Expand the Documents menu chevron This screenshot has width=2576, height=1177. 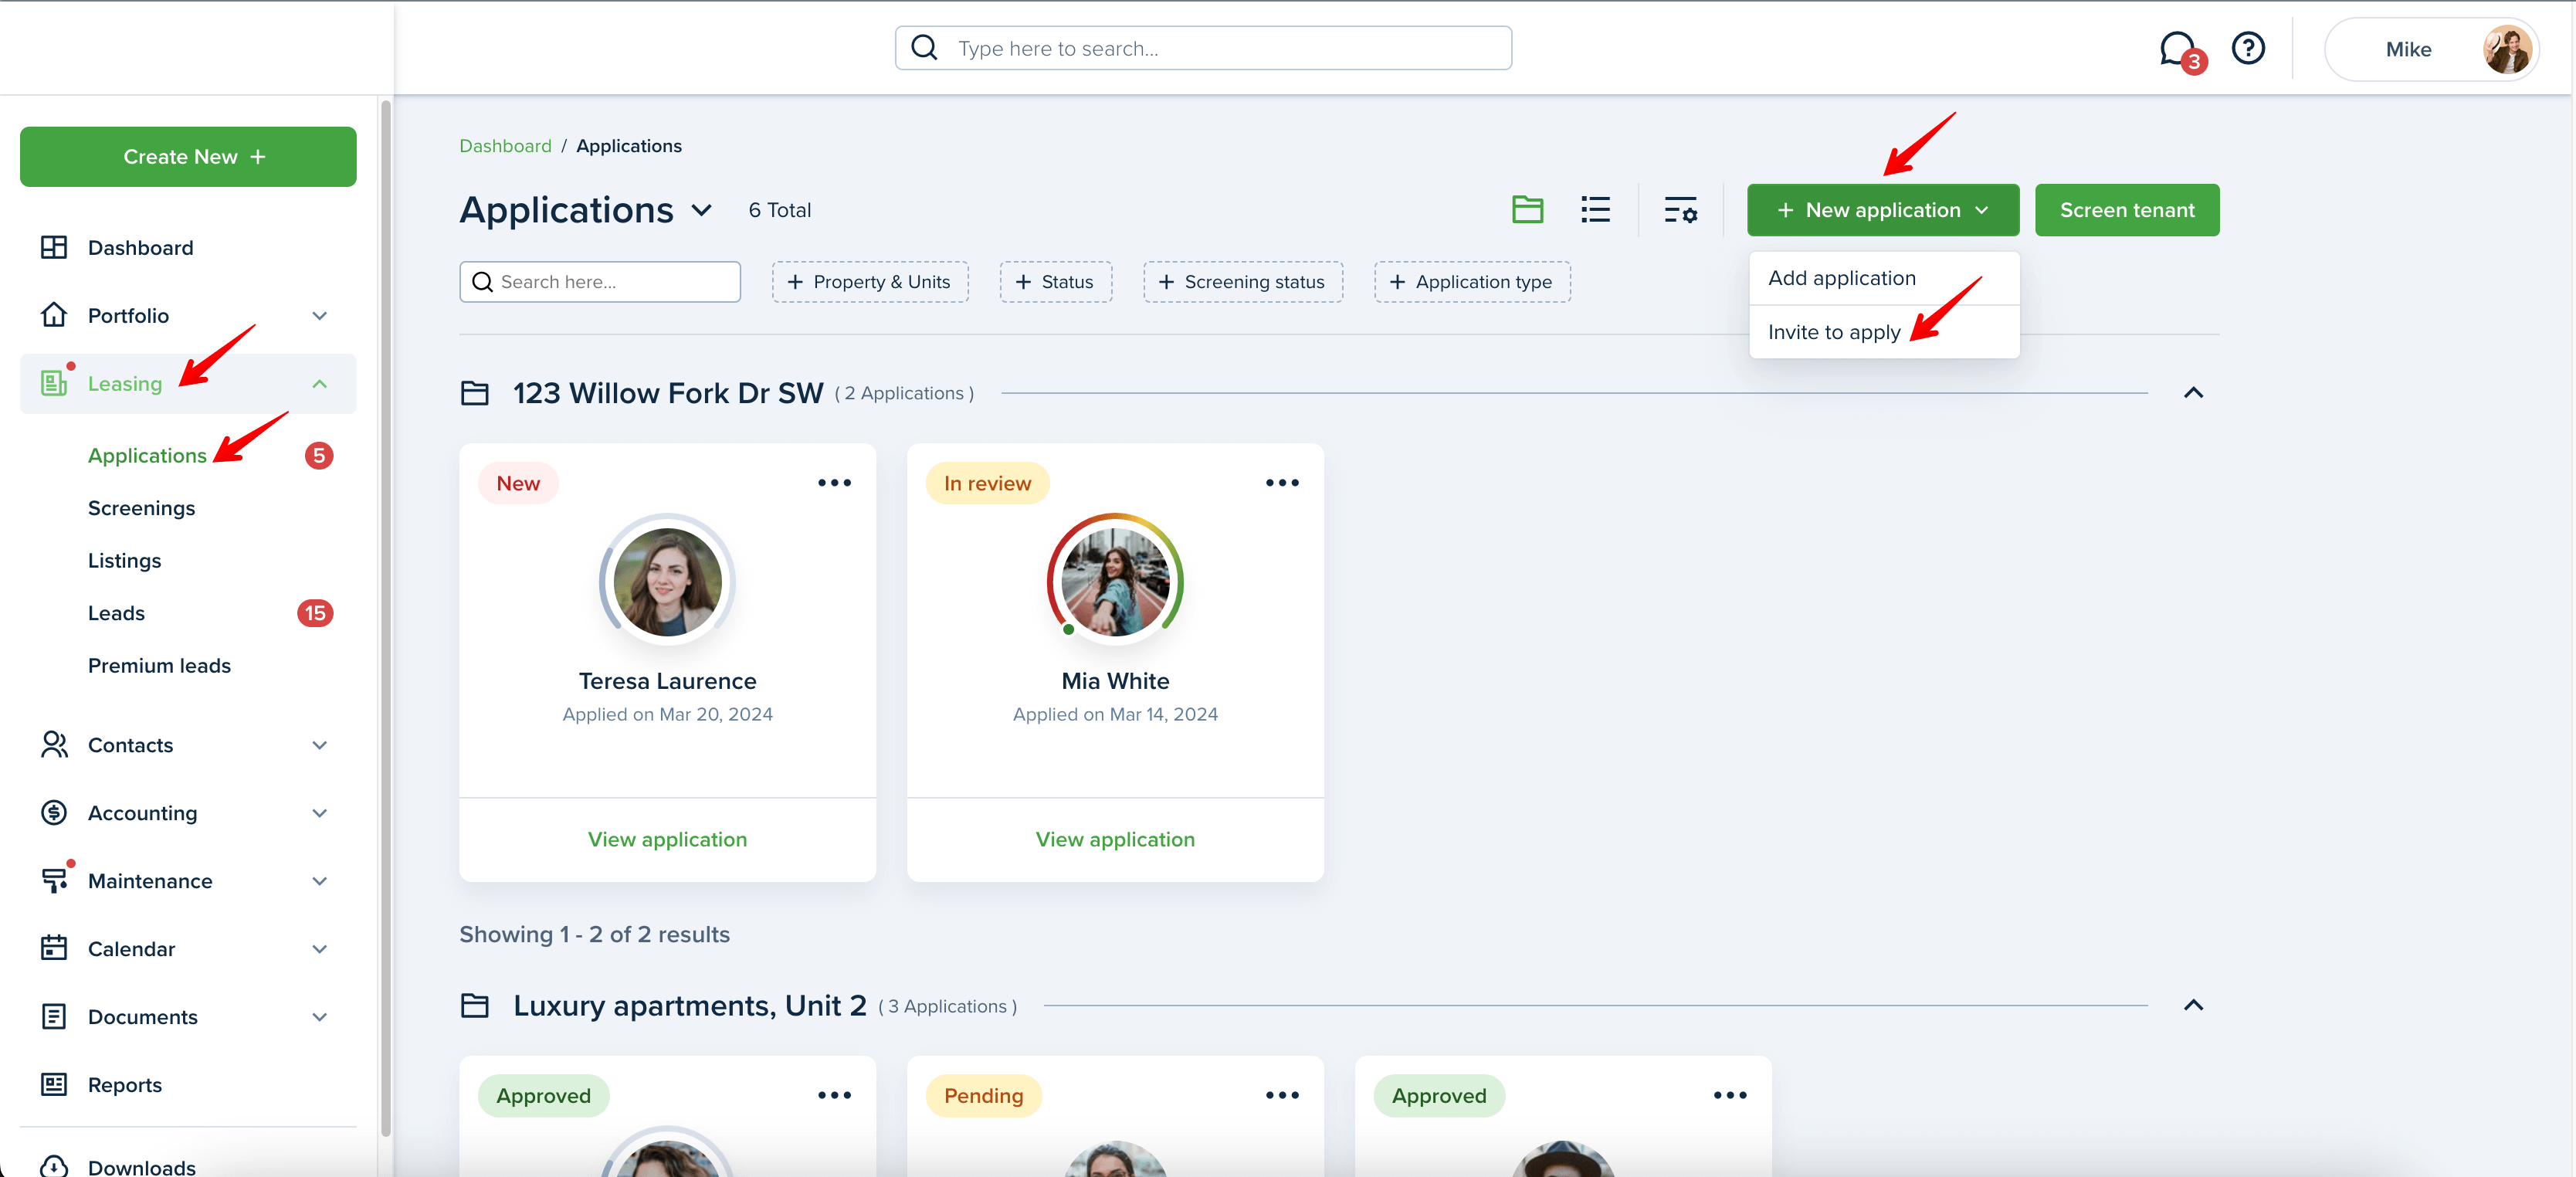coord(320,1017)
